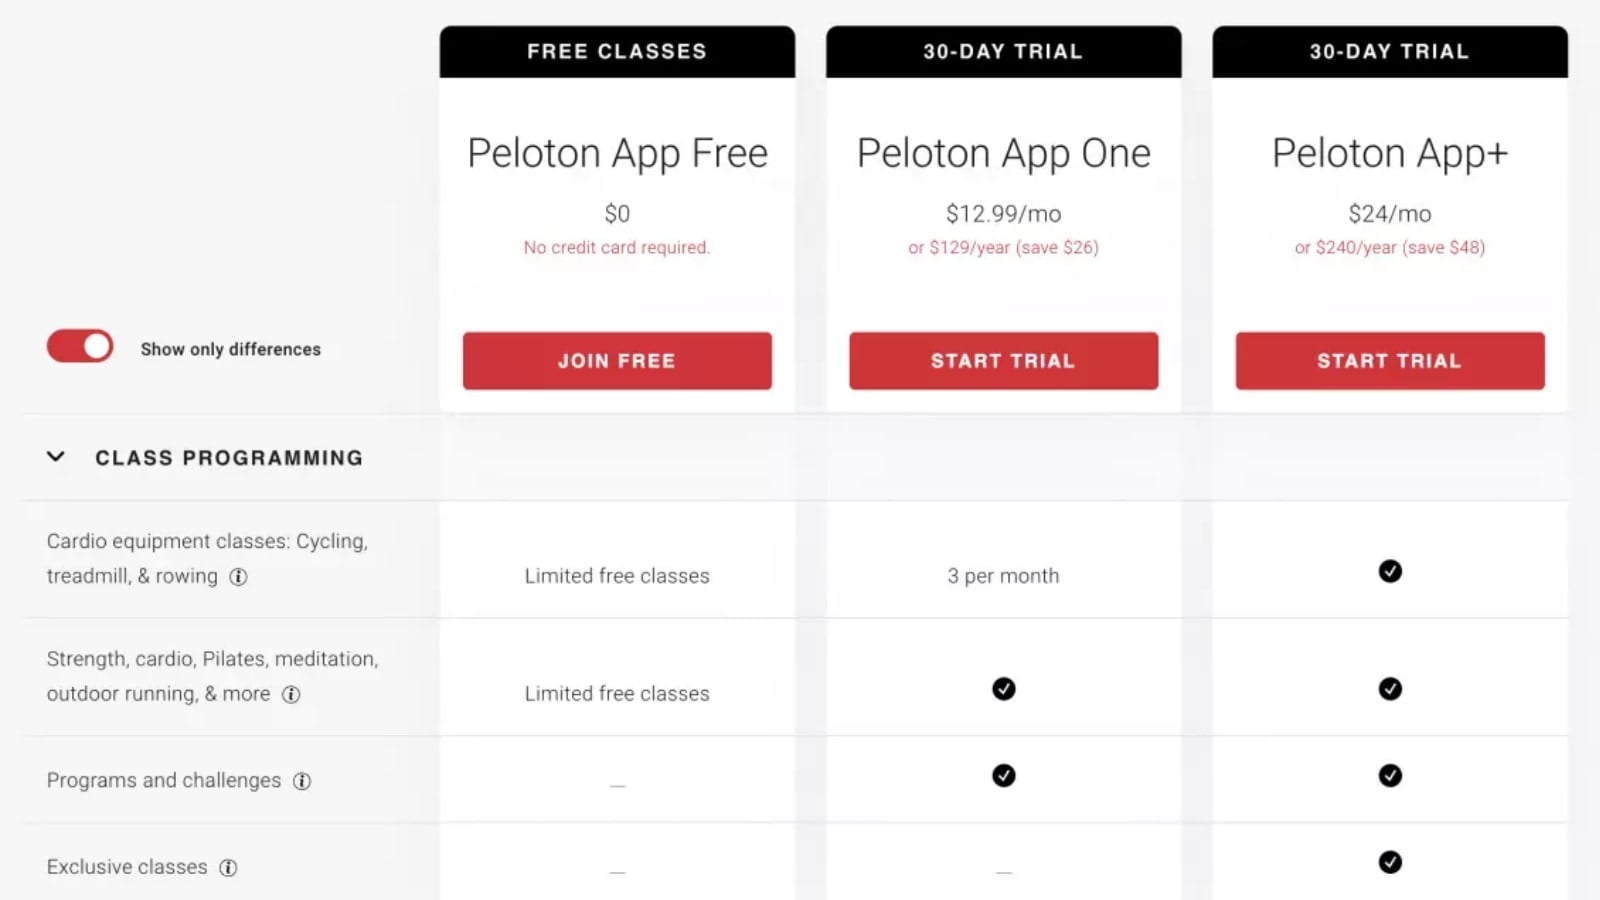The image size is (1600, 900).
Task: Collapse the Class Programming section chevron
Action: coord(56,457)
